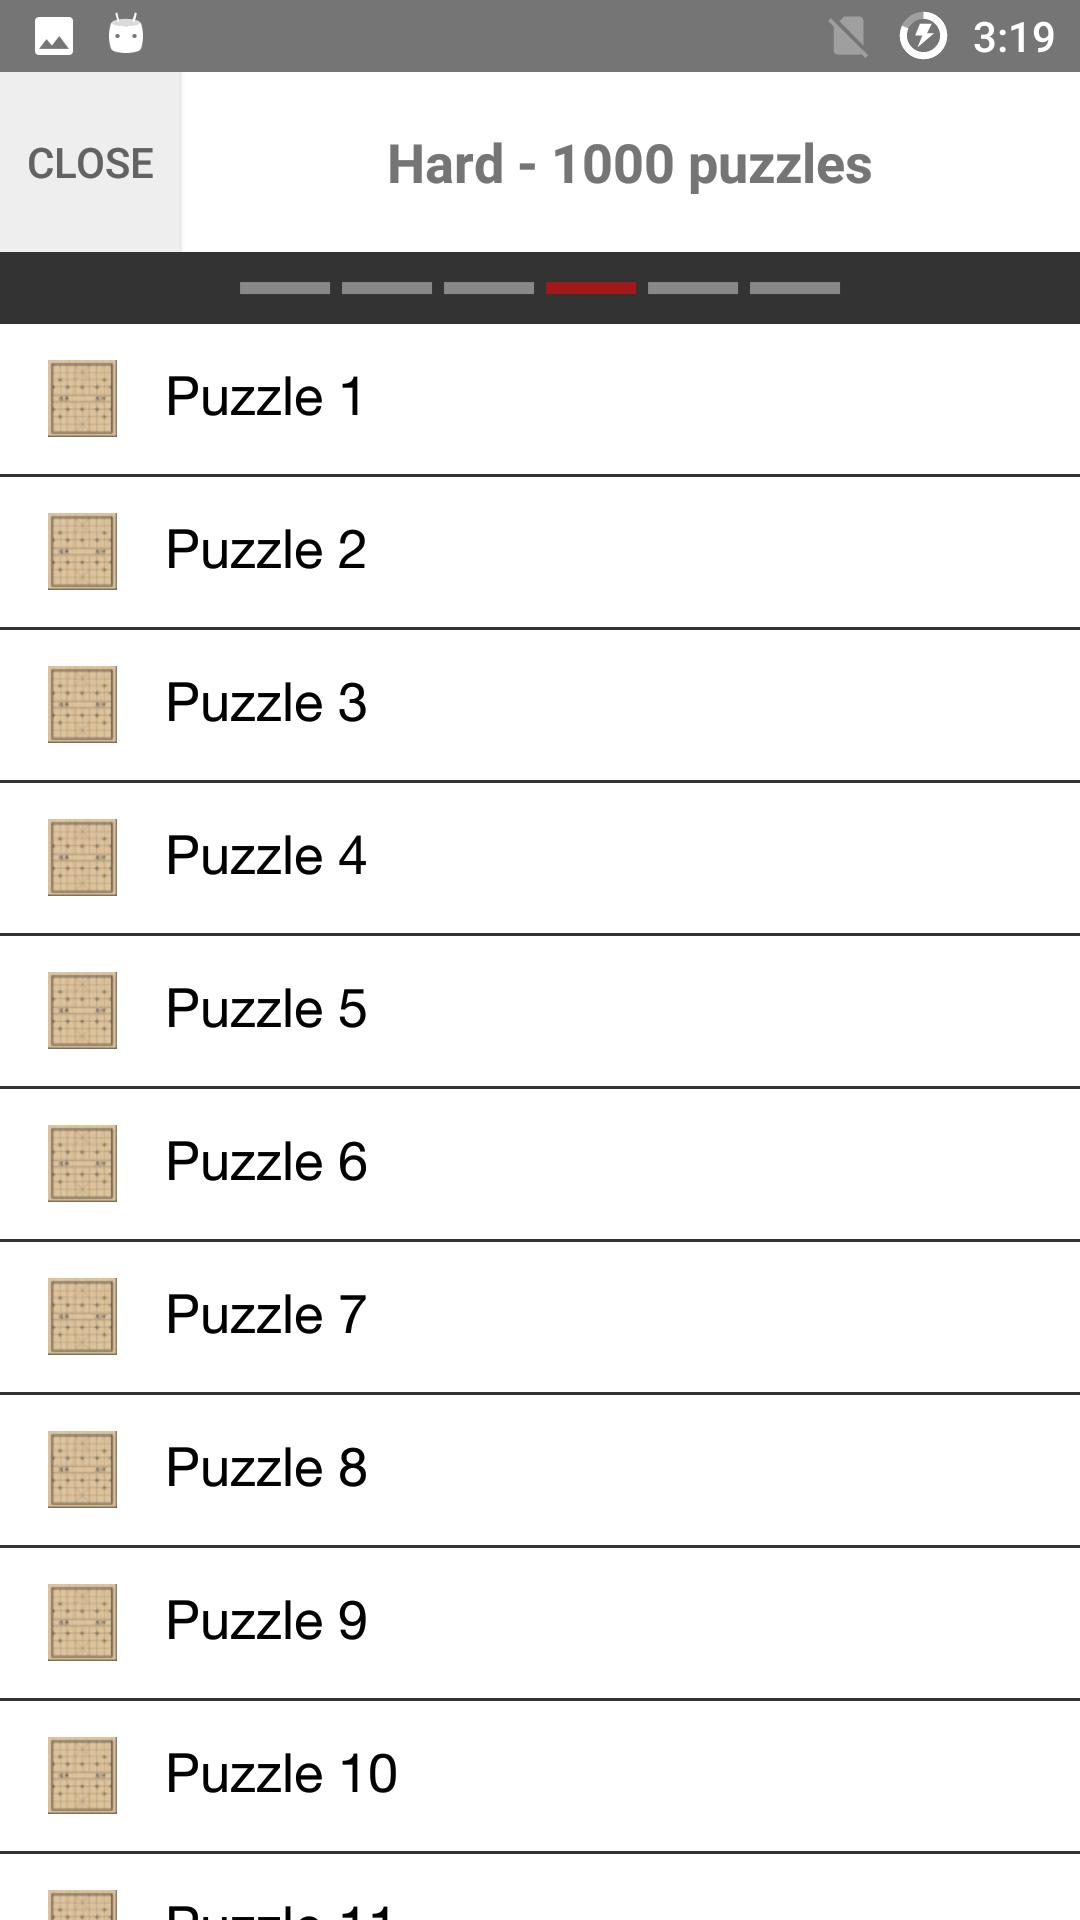Select the third page indicator bar
The height and width of the screenshot is (1920, 1080).
point(489,288)
